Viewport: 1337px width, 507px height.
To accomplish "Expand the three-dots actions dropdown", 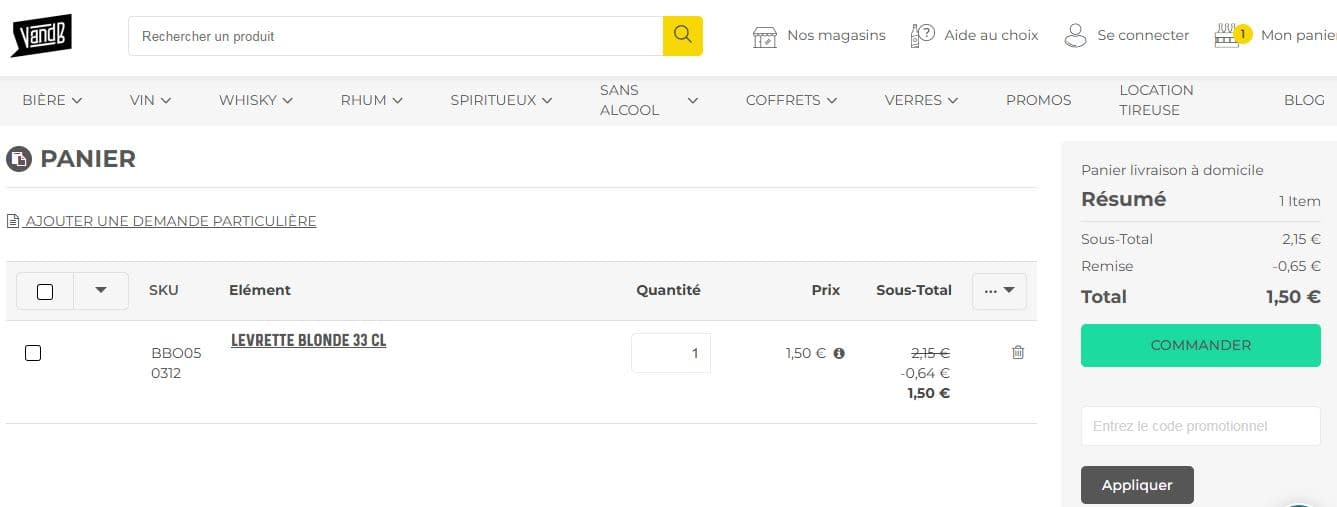I will (x=999, y=291).
